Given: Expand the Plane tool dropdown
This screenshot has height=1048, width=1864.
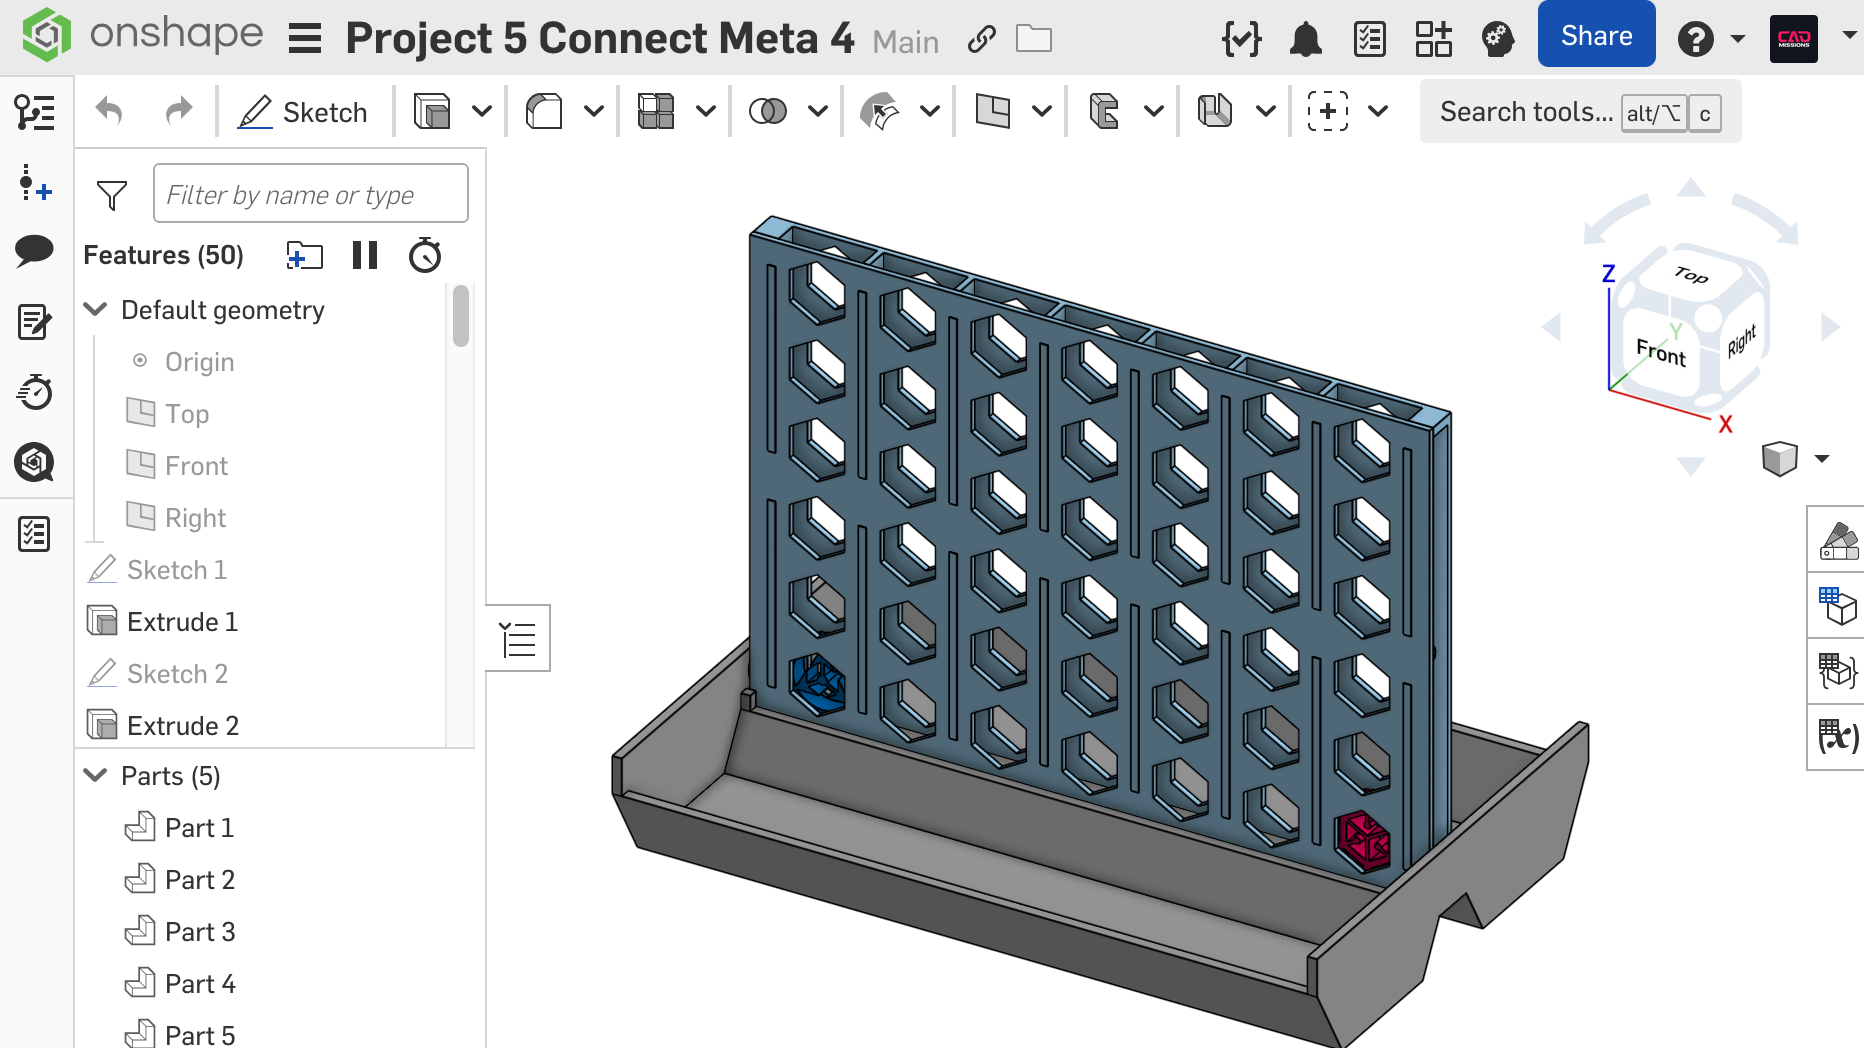Looking at the screenshot, I should coord(1042,111).
